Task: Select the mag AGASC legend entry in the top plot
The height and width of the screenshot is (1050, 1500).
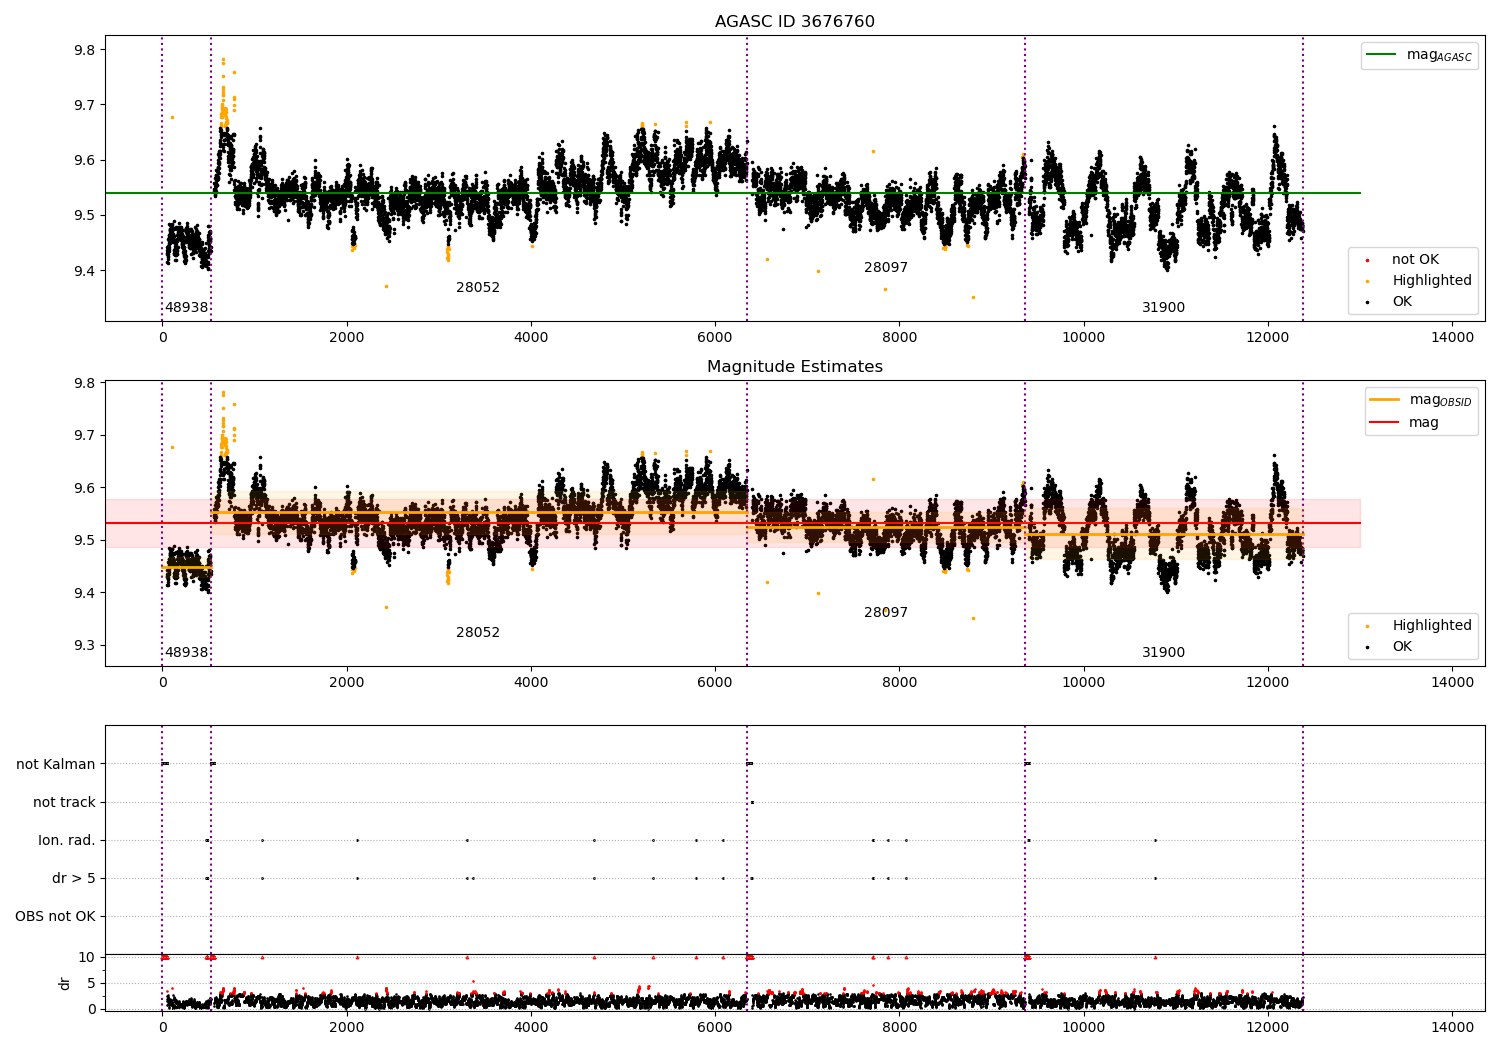Action: coord(1419,55)
